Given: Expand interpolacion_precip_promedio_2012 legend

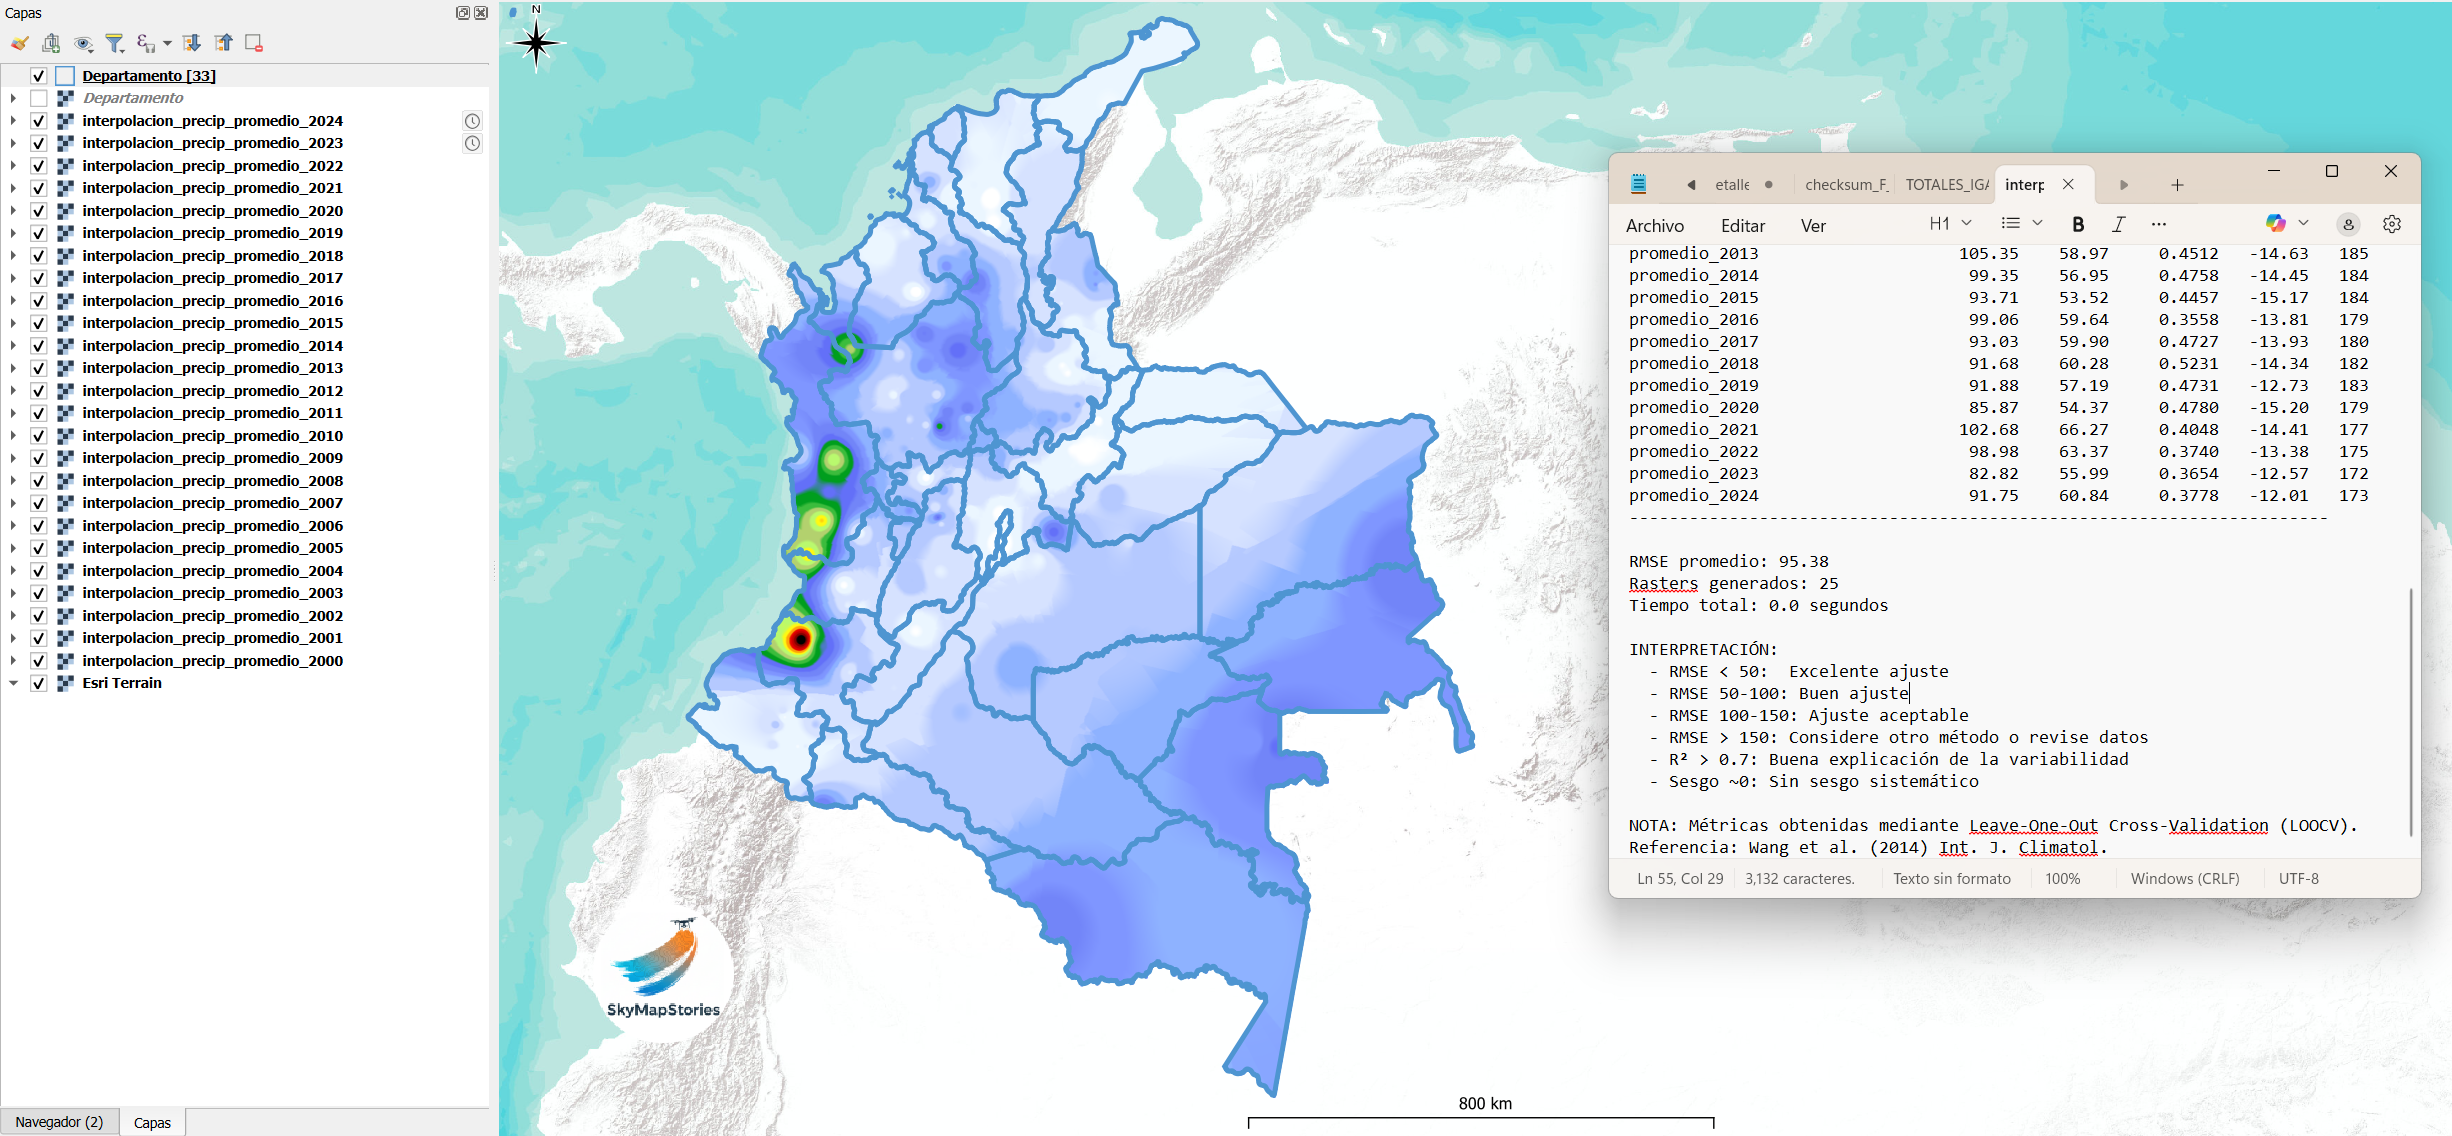Looking at the screenshot, I should tap(13, 391).
